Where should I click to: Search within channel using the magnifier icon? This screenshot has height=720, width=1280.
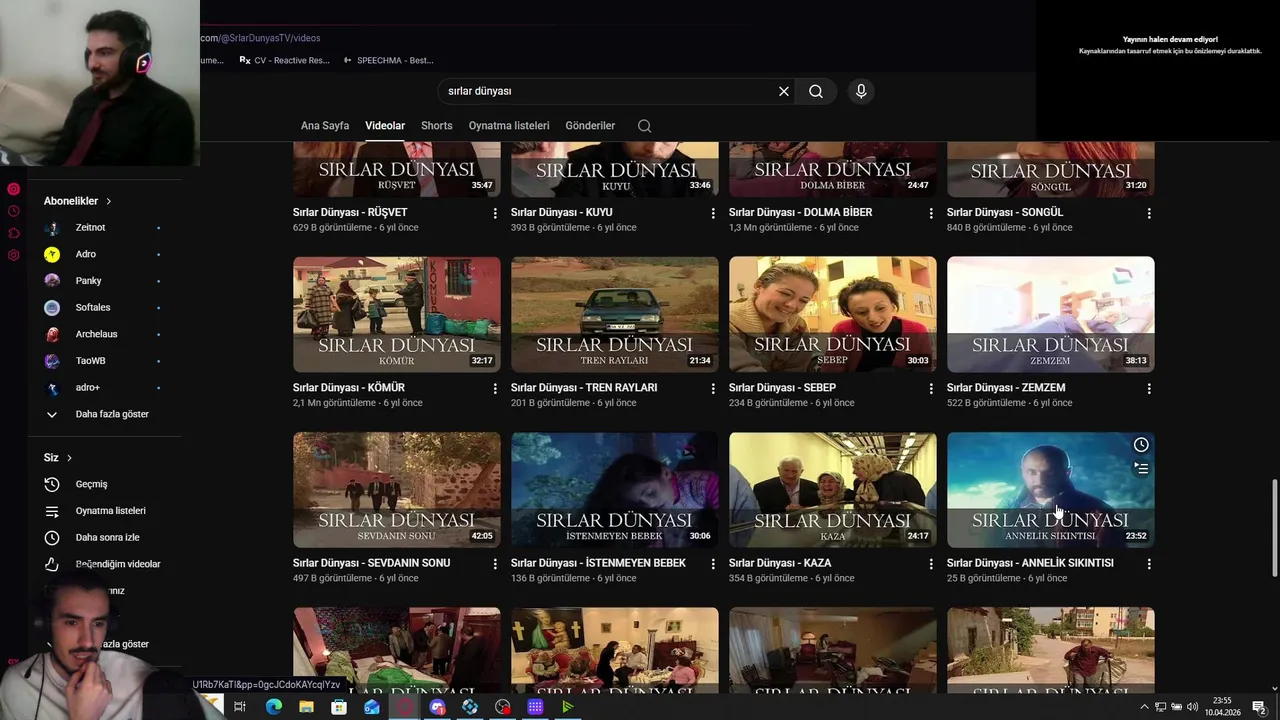(x=644, y=126)
